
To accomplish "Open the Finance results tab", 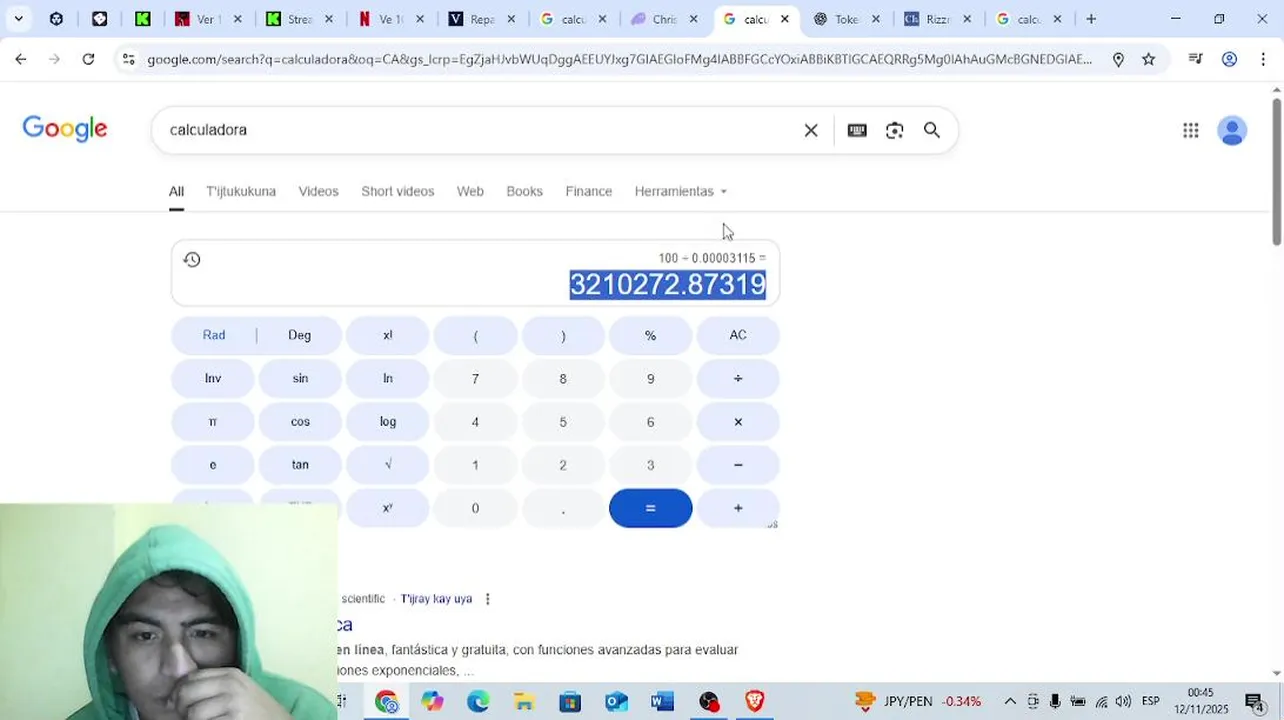I will pyautogui.click(x=588, y=191).
